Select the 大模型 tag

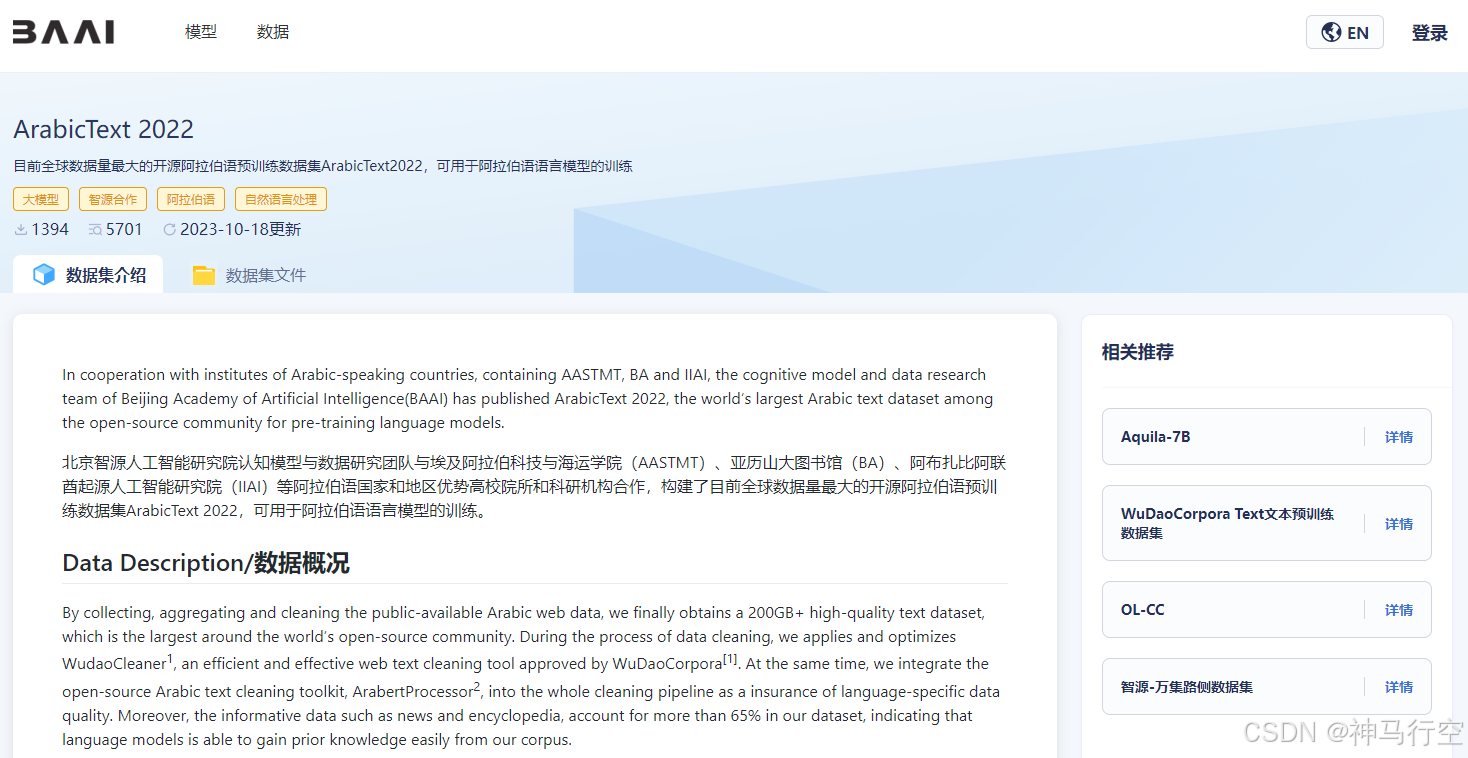[x=41, y=199]
